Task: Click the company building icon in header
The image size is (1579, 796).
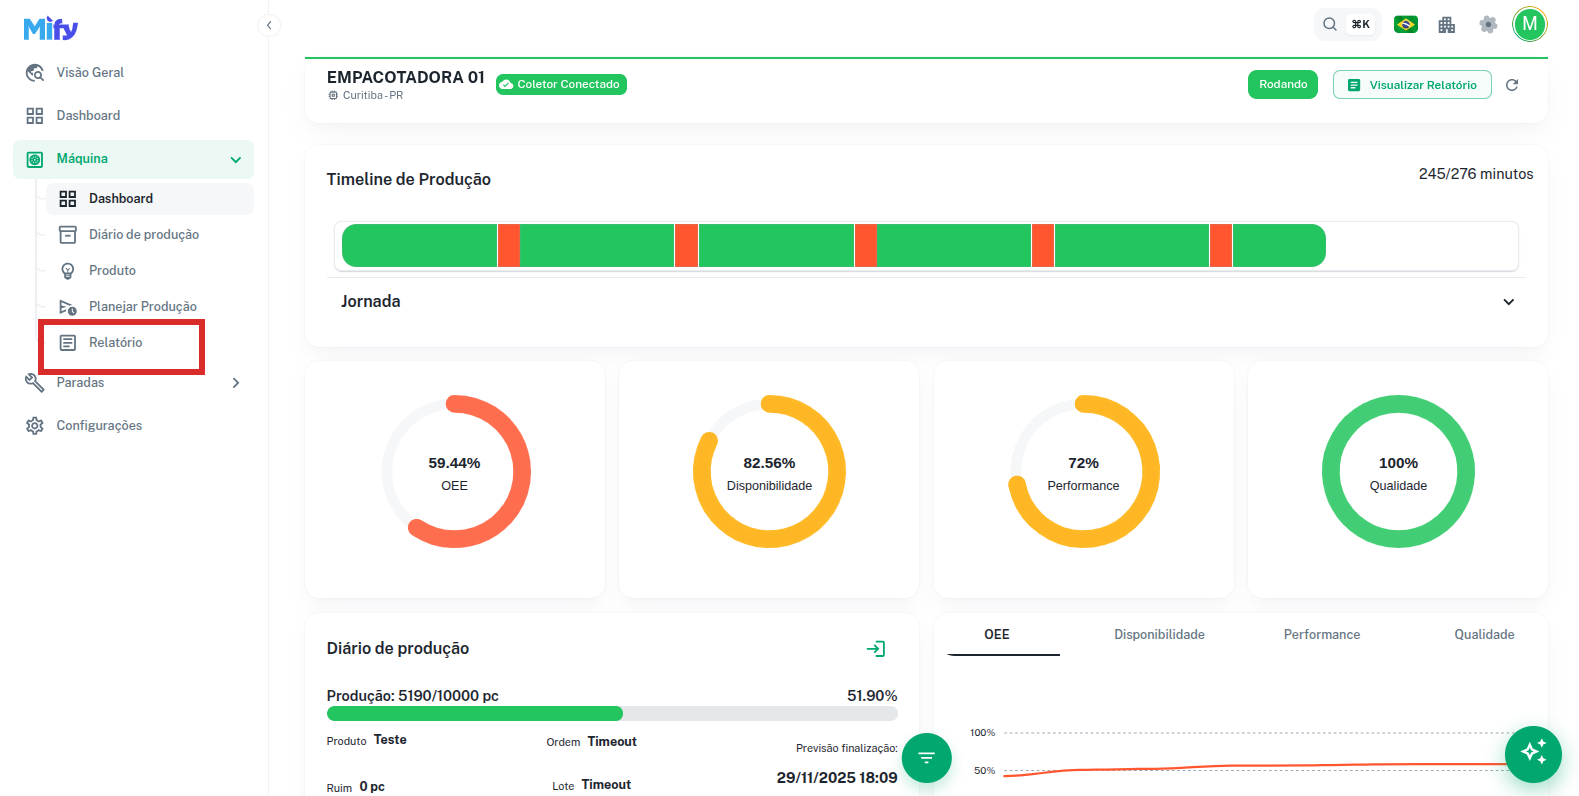Action: pos(1446,24)
